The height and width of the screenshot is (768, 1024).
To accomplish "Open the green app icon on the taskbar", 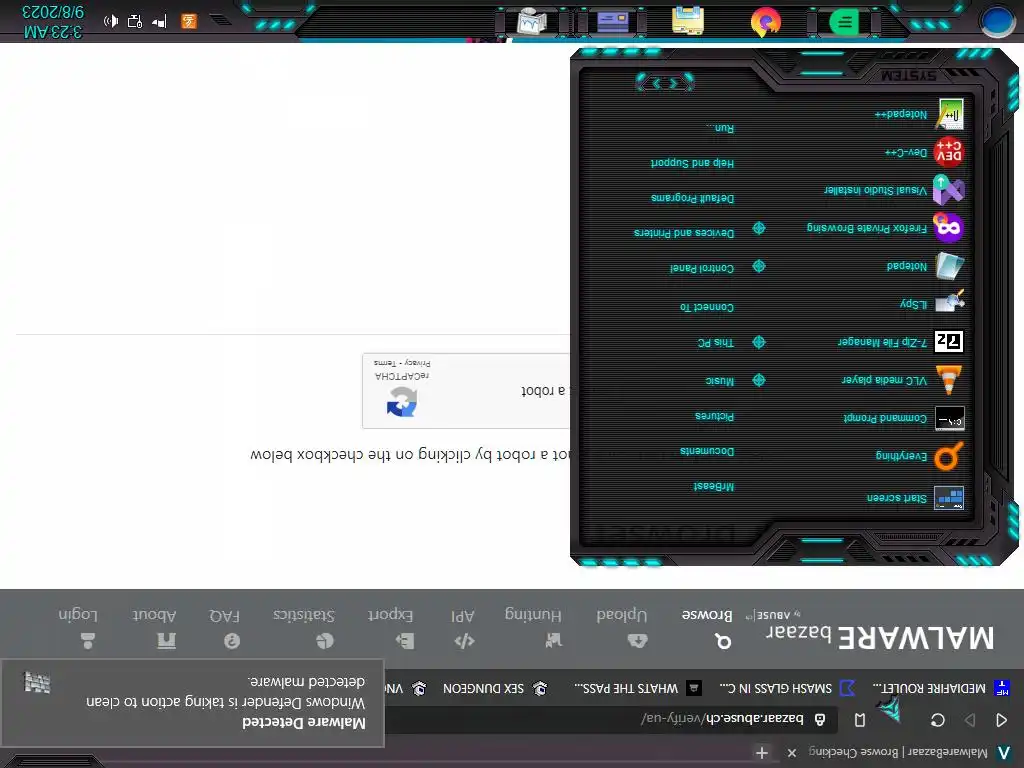I will (844, 22).
